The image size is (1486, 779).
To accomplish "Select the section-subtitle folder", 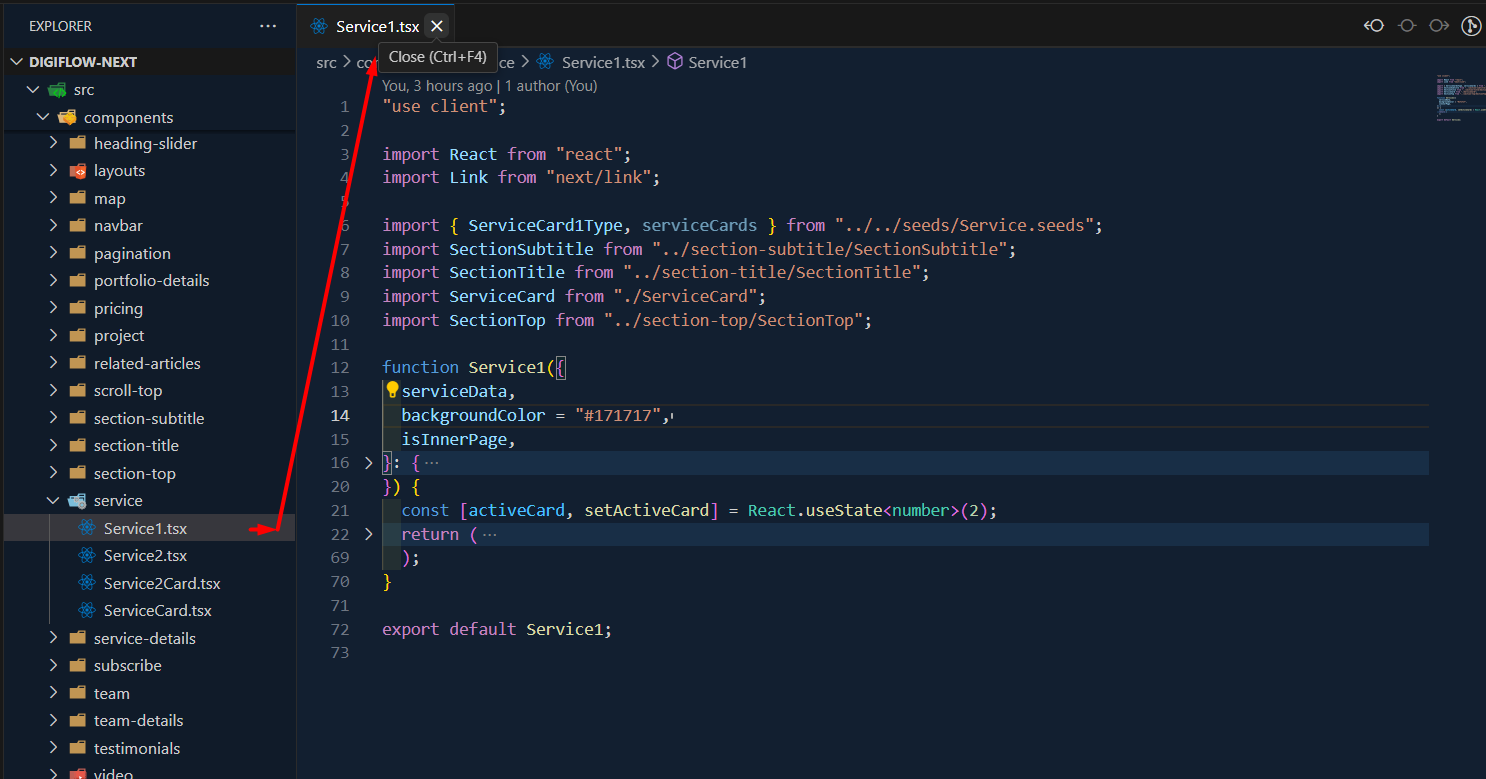I will tap(149, 419).
